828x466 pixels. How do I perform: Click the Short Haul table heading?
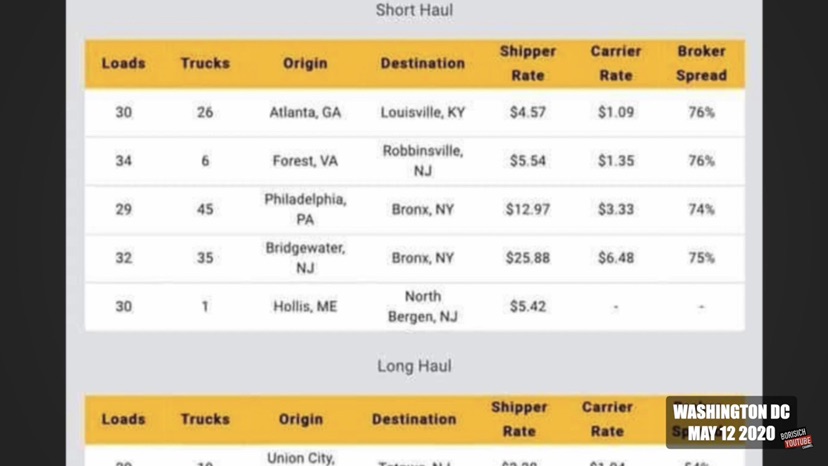pos(414,10)
